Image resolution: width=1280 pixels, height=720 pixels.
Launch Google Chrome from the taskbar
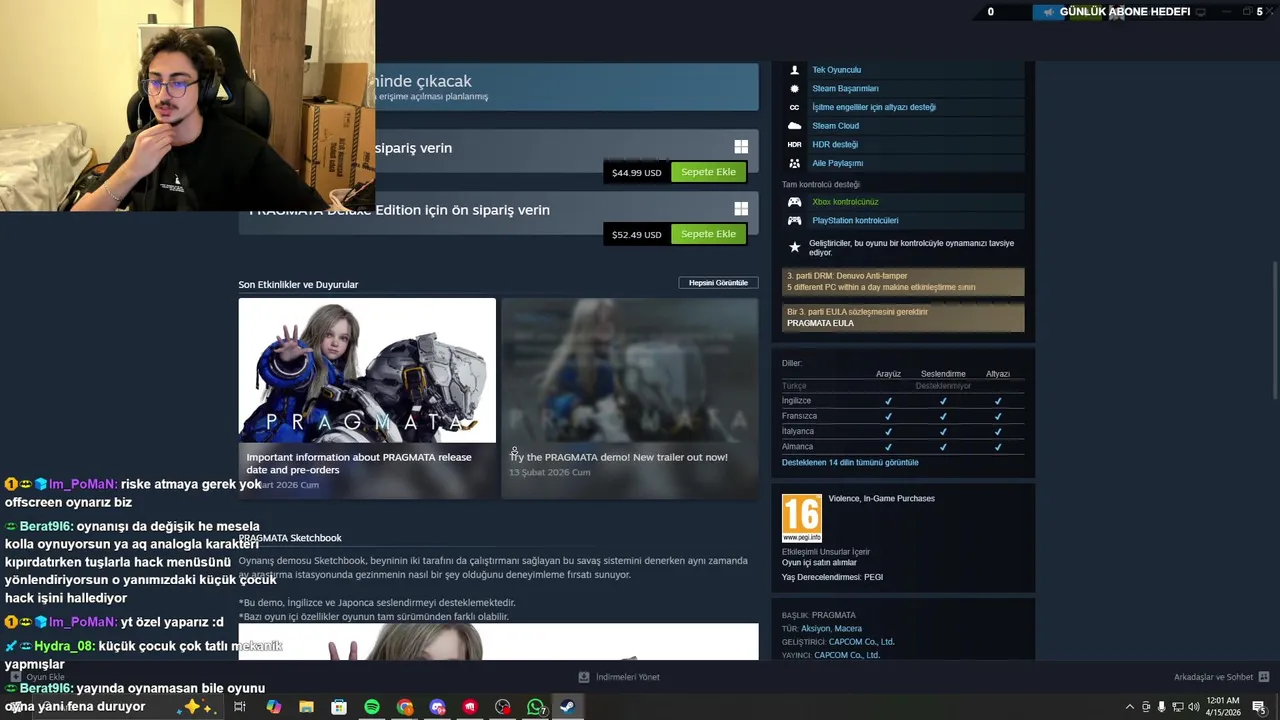(x=405, y=707)
